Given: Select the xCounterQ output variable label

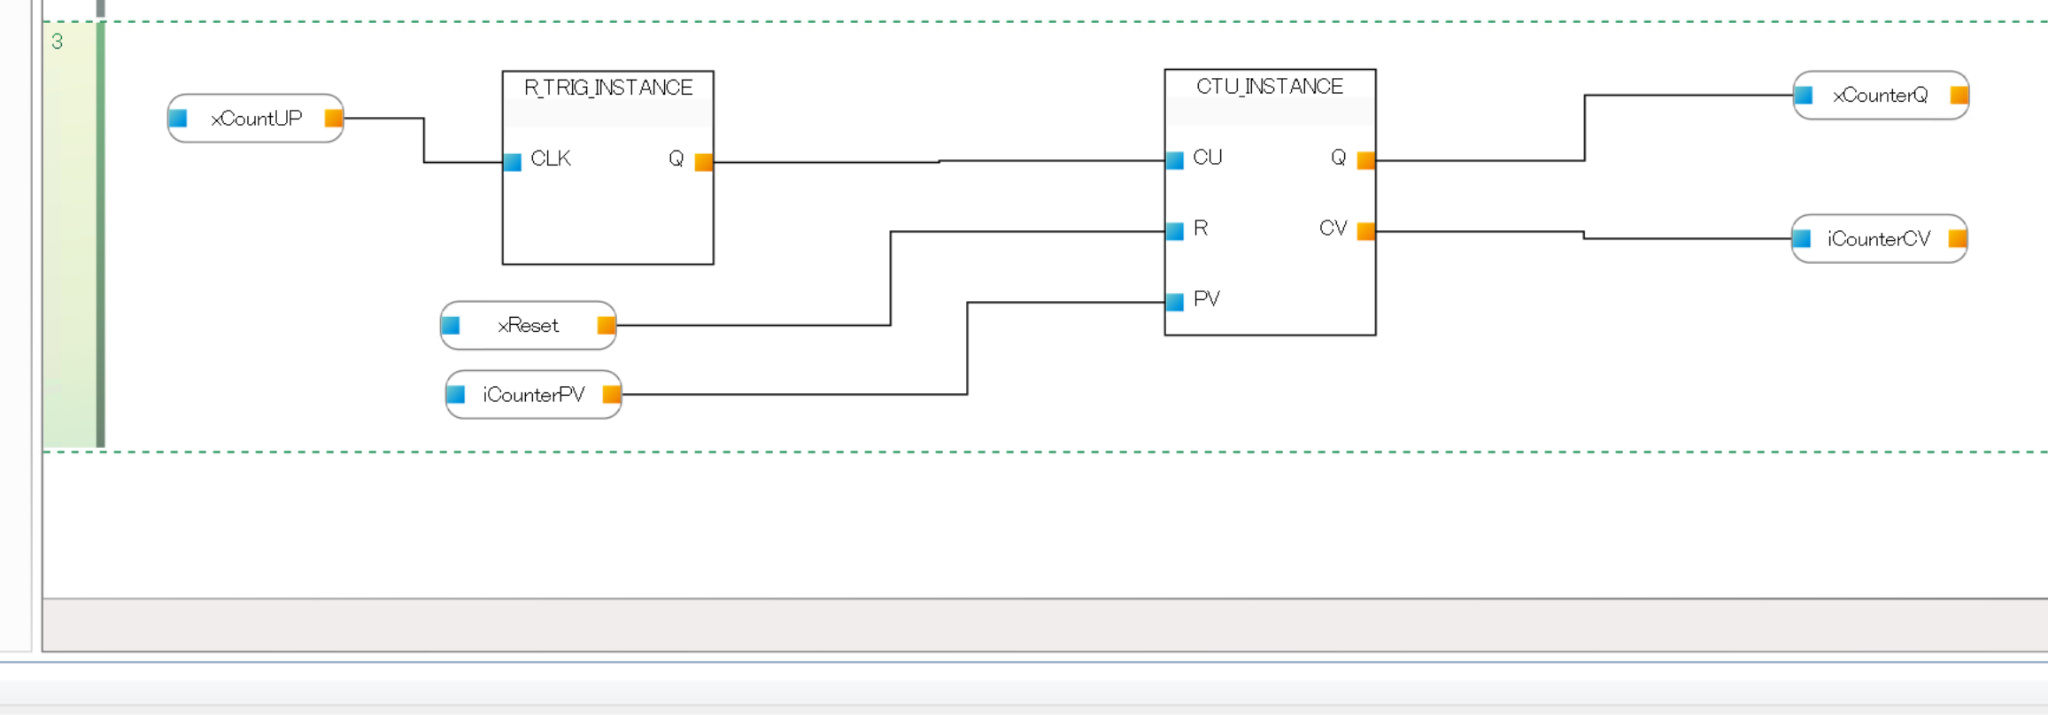Looking at the screenshot, I should 1880,95.
